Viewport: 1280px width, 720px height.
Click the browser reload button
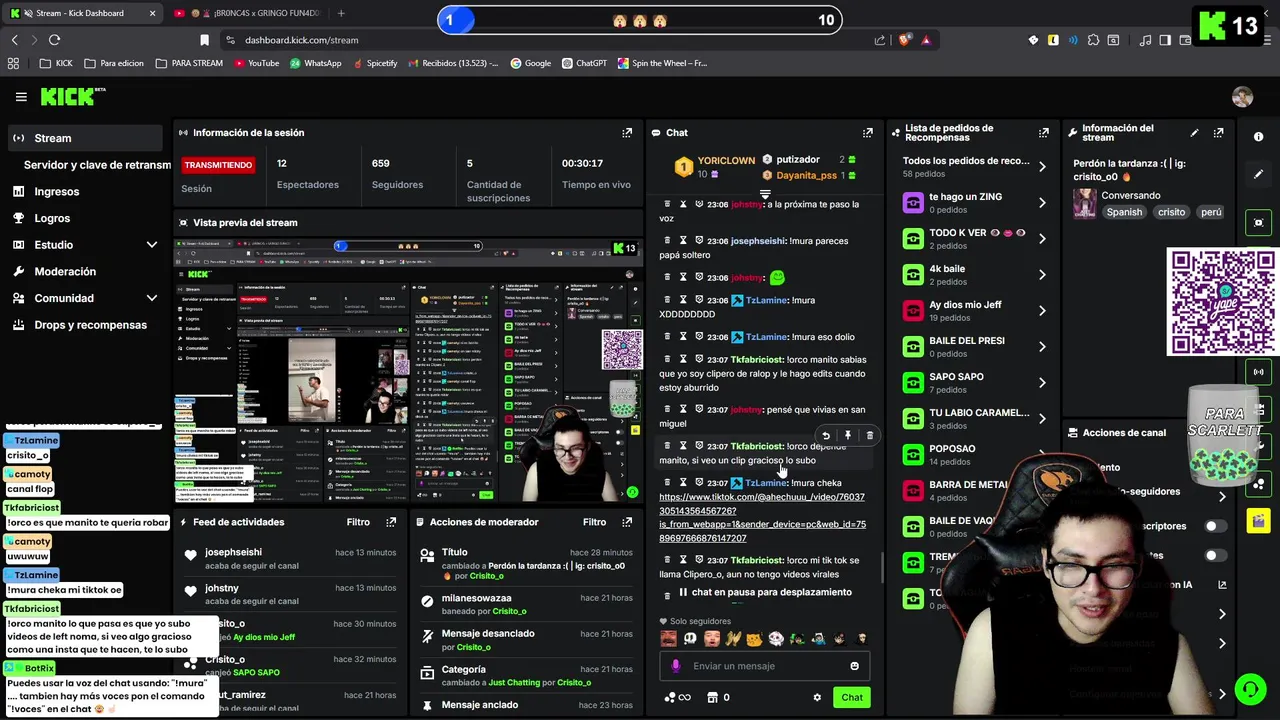[54, 40]
